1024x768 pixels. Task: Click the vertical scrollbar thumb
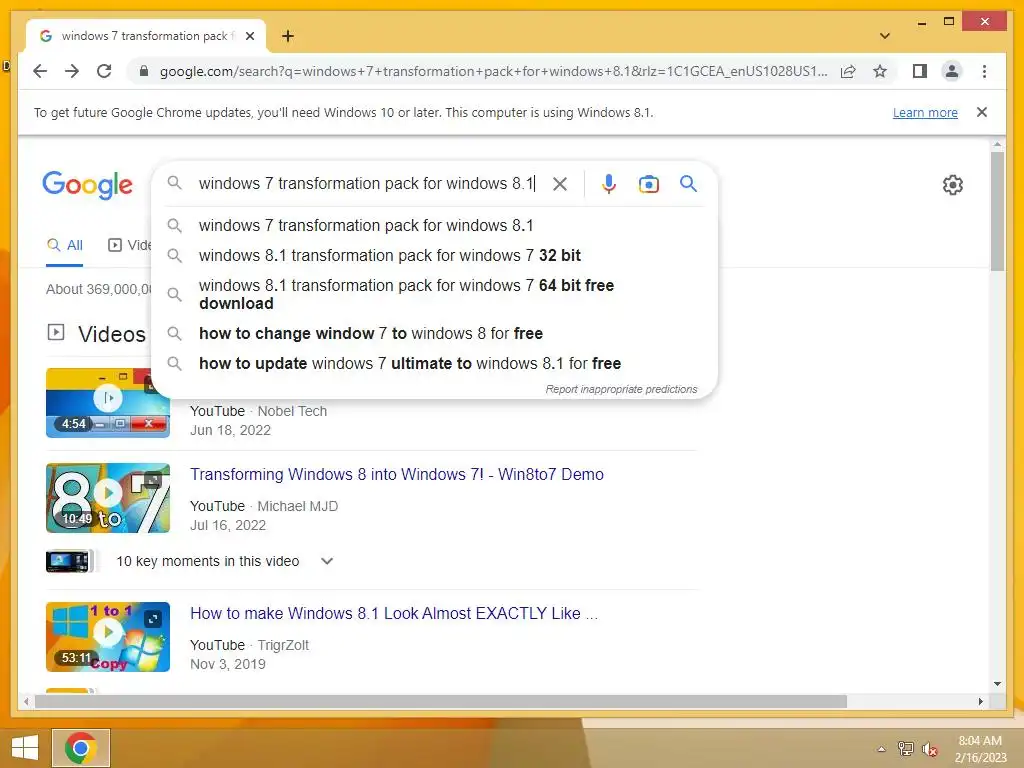997,210
